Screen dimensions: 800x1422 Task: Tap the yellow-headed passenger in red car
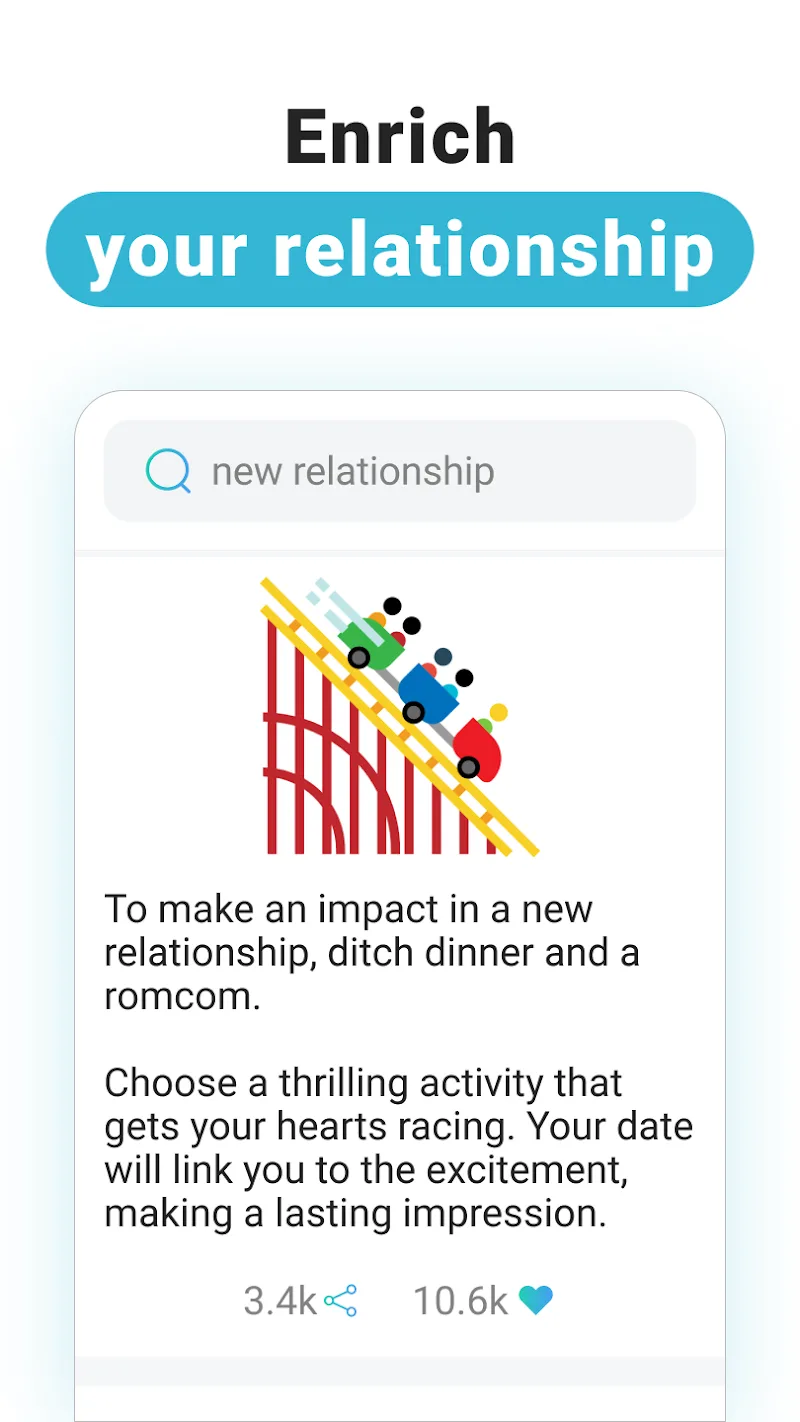(498, 713)
